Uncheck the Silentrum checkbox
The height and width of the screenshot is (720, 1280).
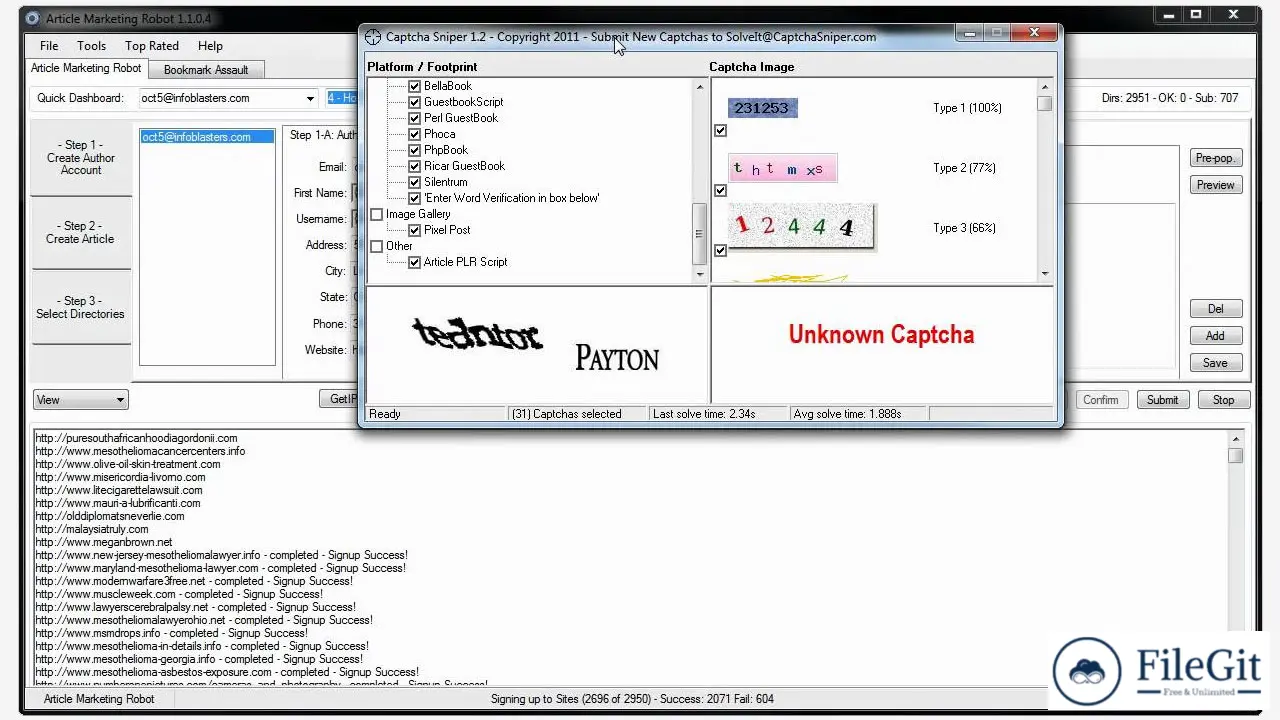point(414,182)
